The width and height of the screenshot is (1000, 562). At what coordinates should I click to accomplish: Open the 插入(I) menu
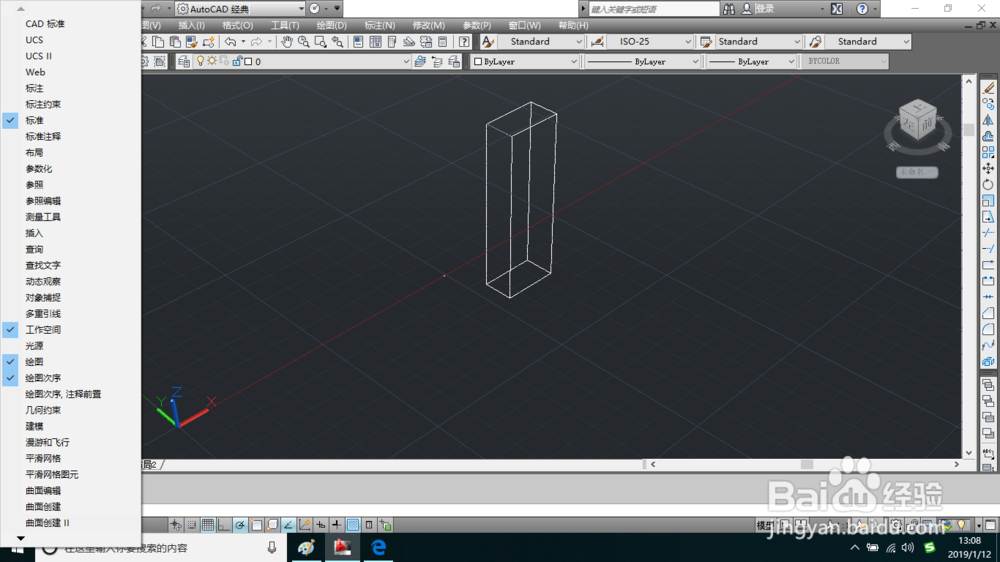[x=191, y=26]
